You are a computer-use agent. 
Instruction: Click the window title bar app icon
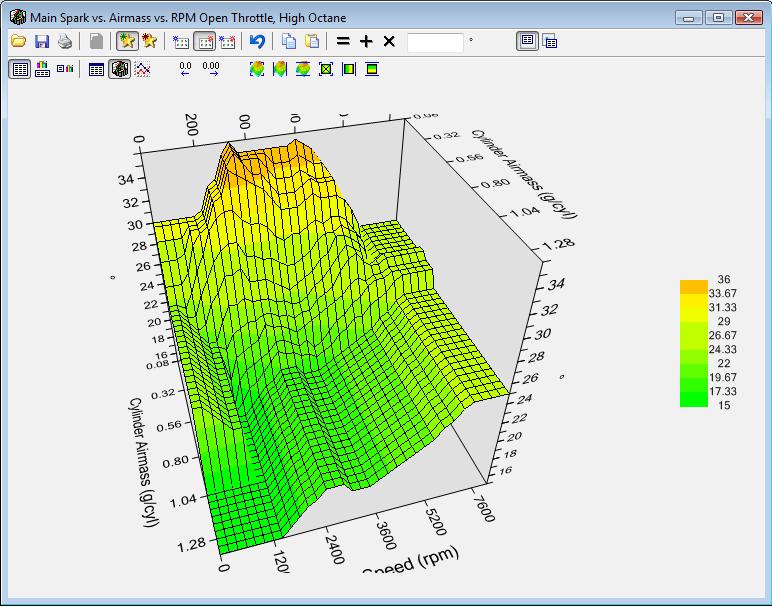(x=17, y=17)
